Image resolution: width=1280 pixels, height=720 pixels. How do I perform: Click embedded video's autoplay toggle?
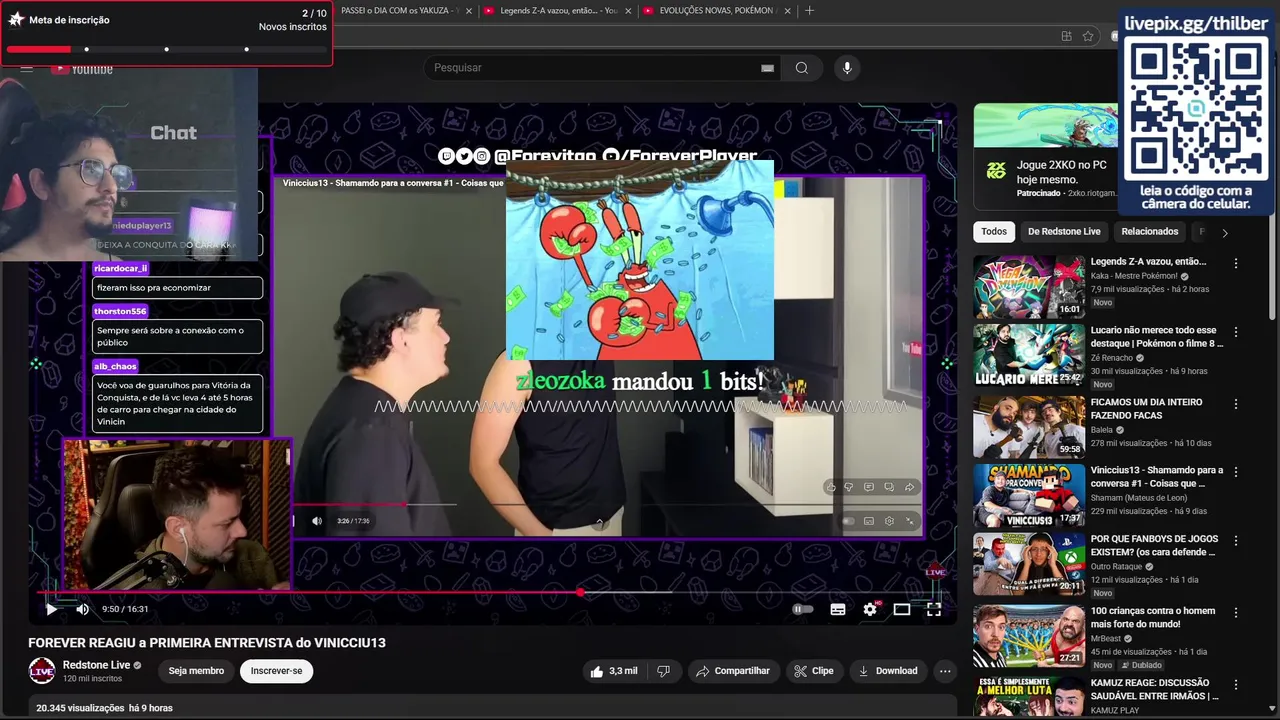pos(848,521)
